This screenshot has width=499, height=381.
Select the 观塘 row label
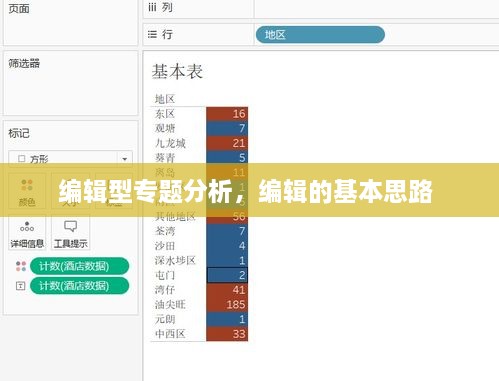pos(165,128)
